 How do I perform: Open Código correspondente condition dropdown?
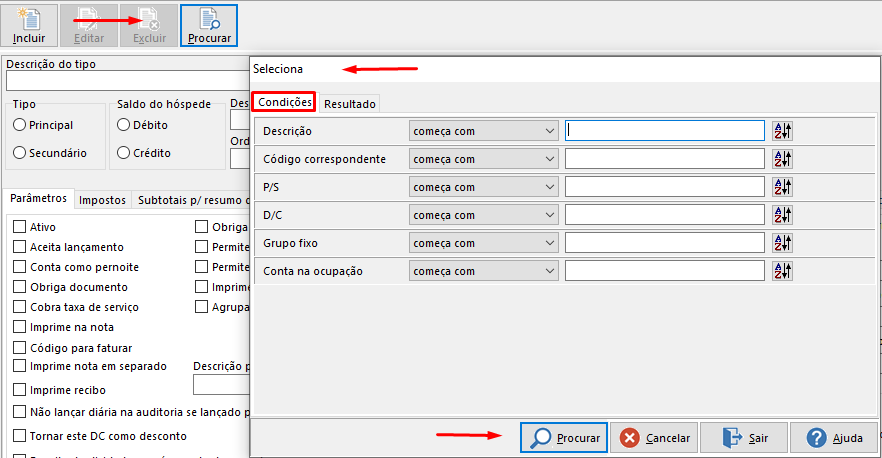pos(484,159)
